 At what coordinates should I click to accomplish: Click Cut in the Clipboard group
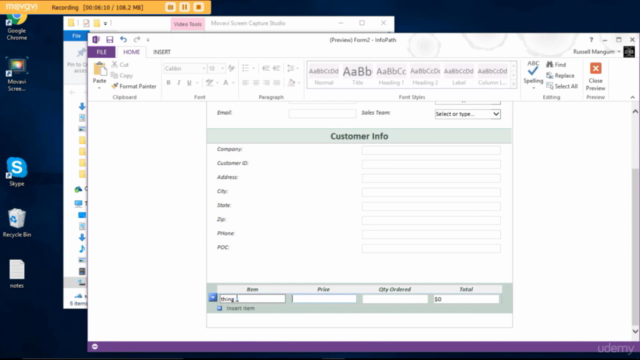point(120,64)
